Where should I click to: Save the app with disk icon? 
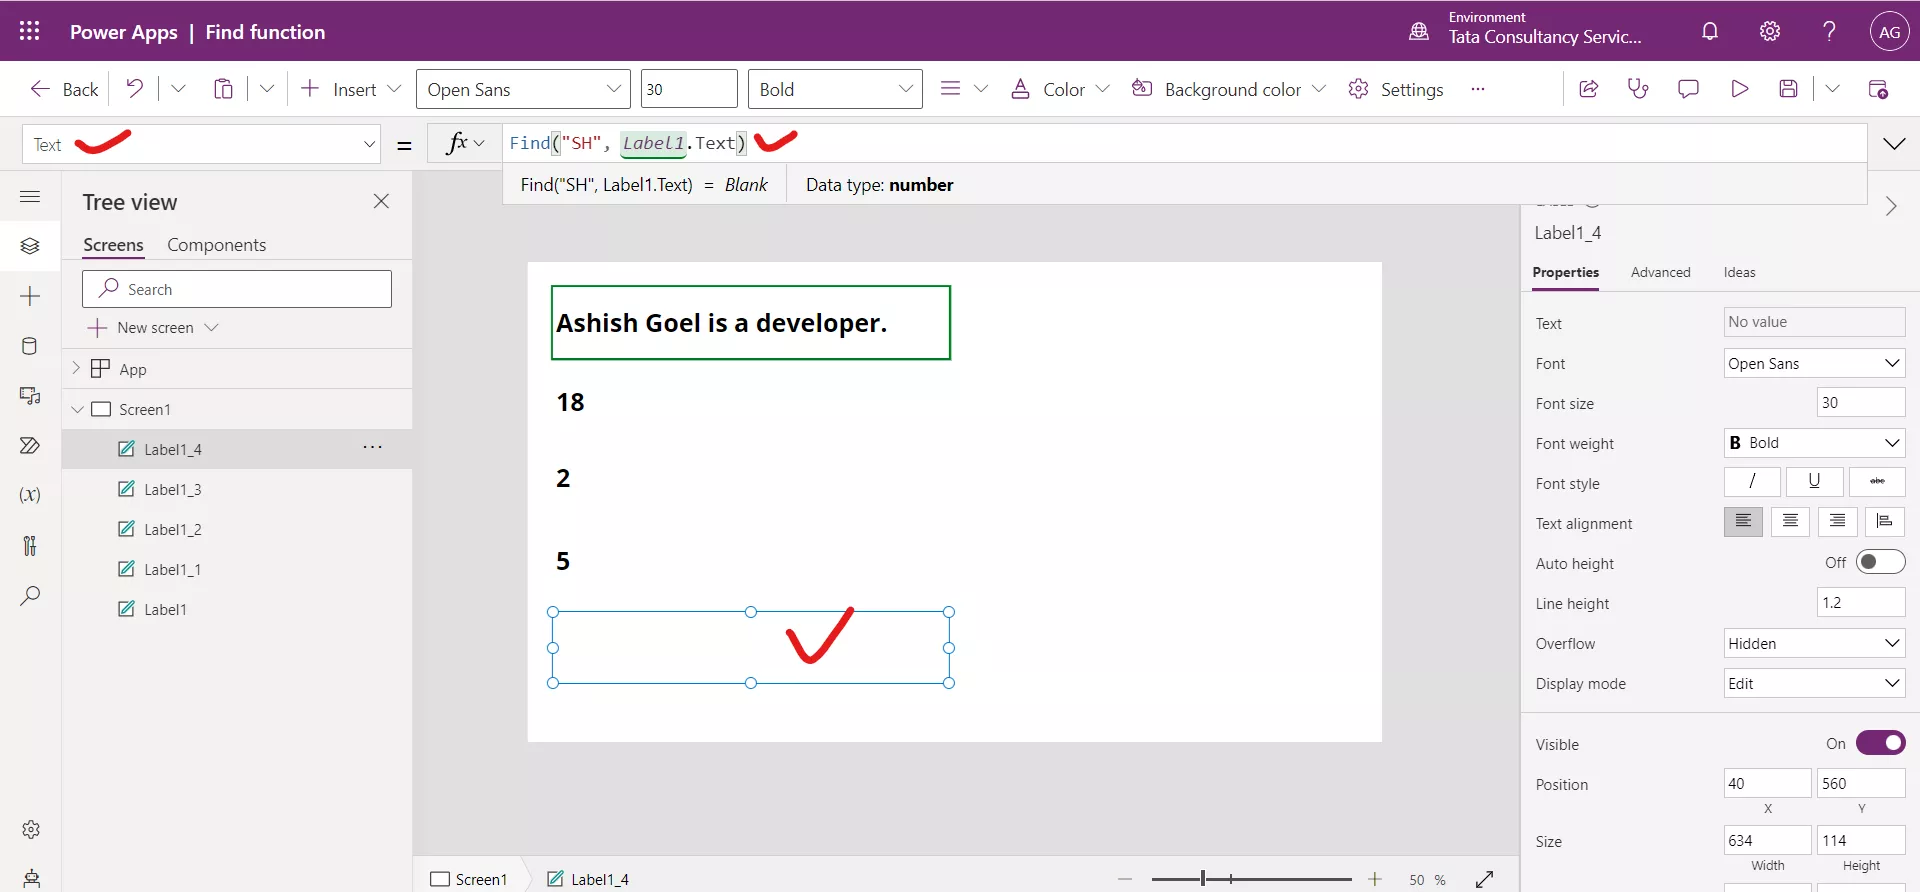1789,89
